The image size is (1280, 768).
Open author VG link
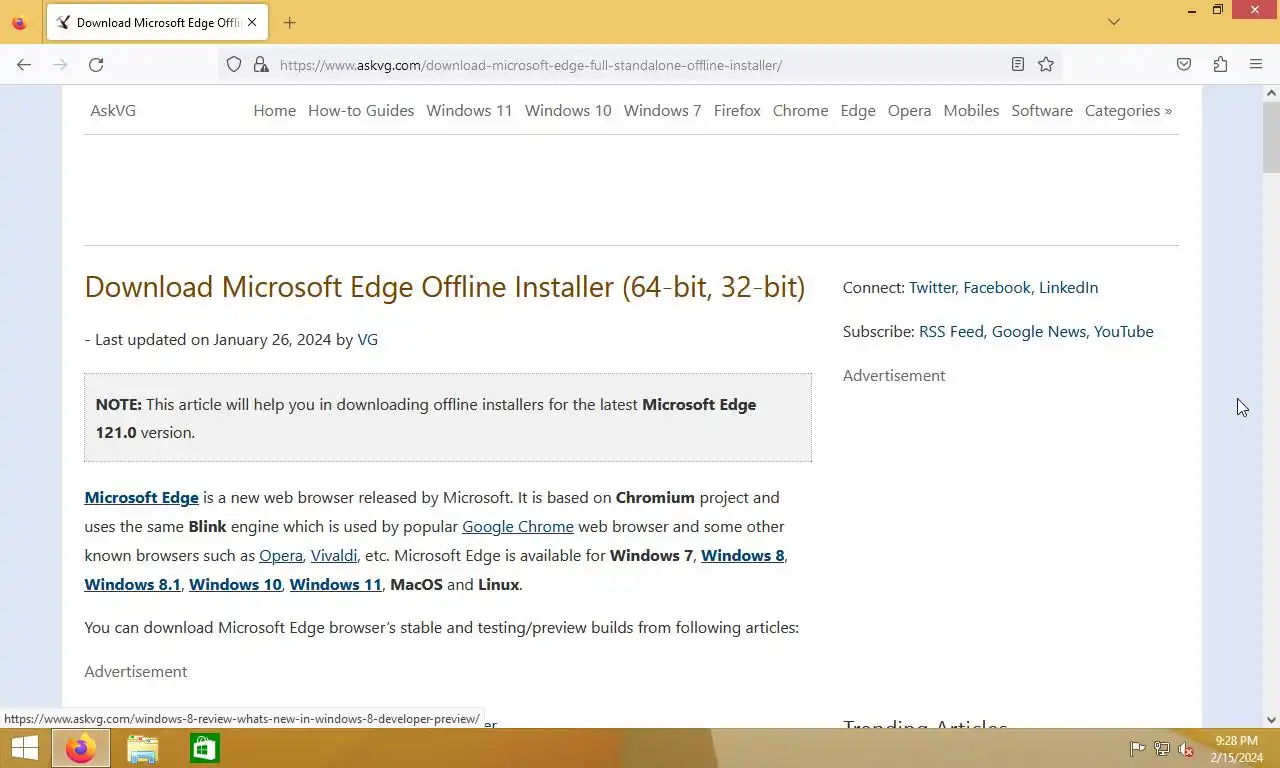(368, 340)
